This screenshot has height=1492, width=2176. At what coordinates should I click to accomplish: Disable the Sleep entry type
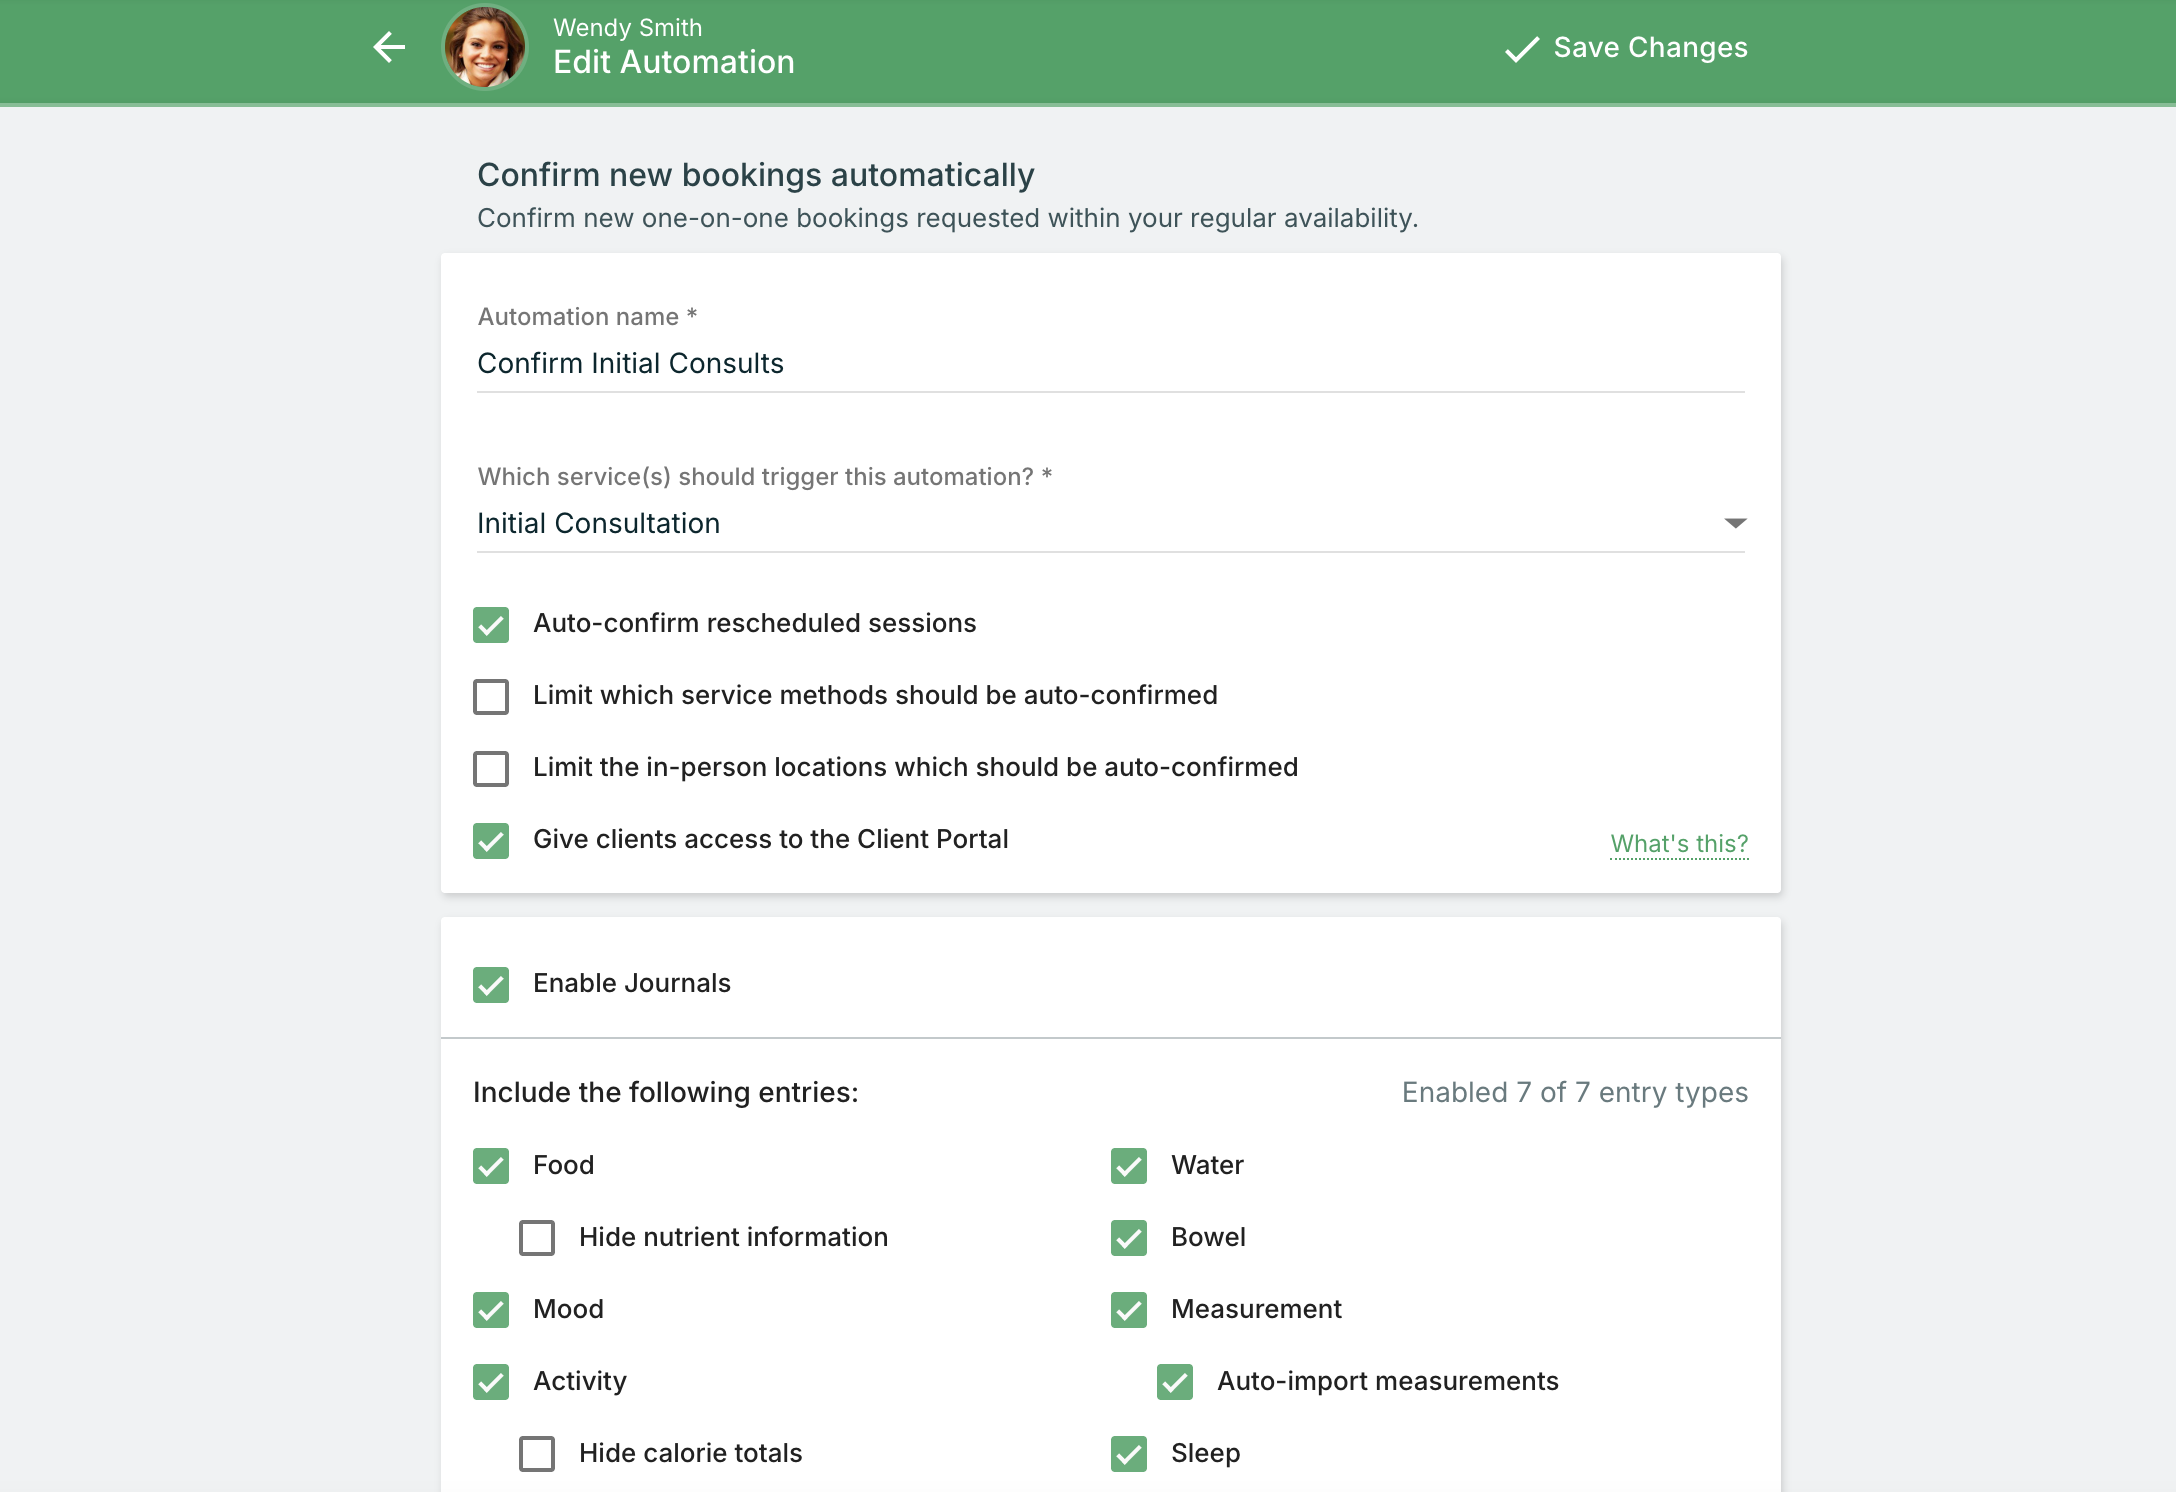click(x=1129, y=1454)
